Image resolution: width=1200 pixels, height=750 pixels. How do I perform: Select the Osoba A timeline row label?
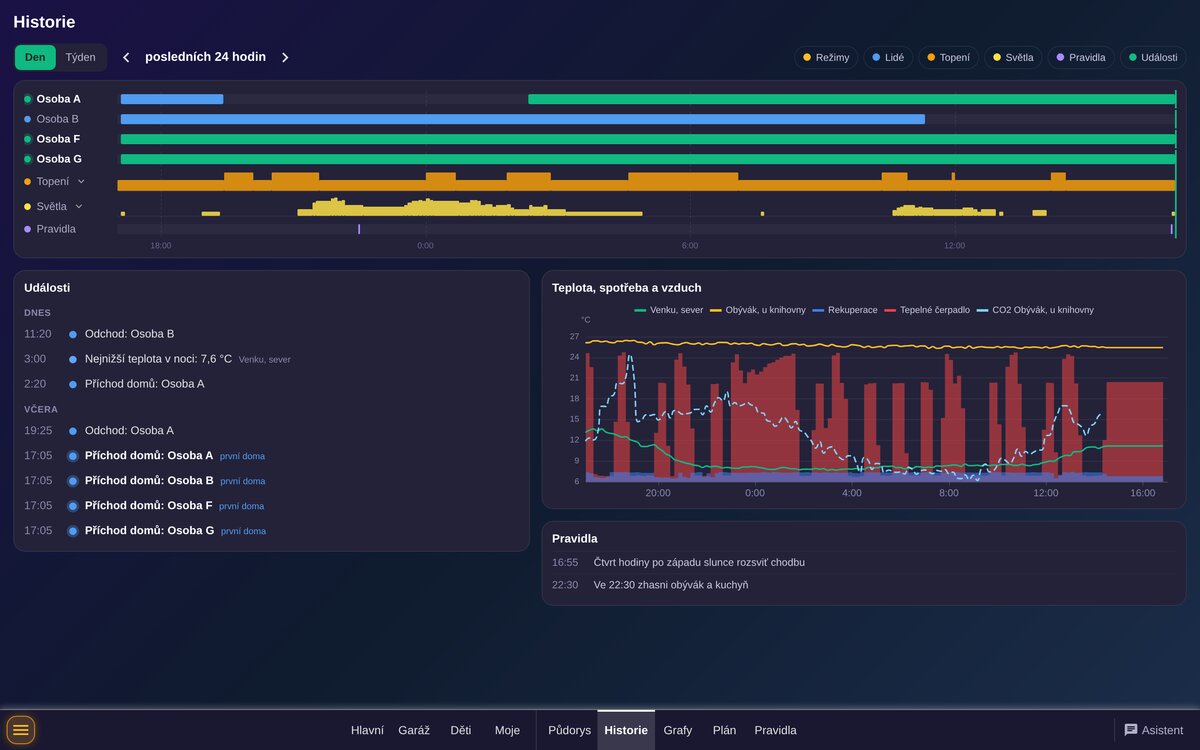tap(58, 99)
